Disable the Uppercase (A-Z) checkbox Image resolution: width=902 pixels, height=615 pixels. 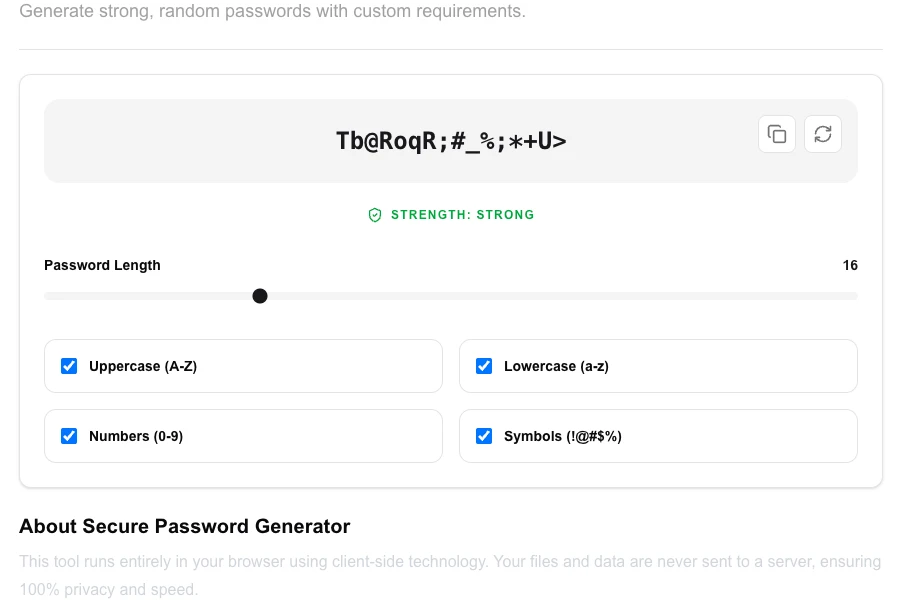pos(69,366)
